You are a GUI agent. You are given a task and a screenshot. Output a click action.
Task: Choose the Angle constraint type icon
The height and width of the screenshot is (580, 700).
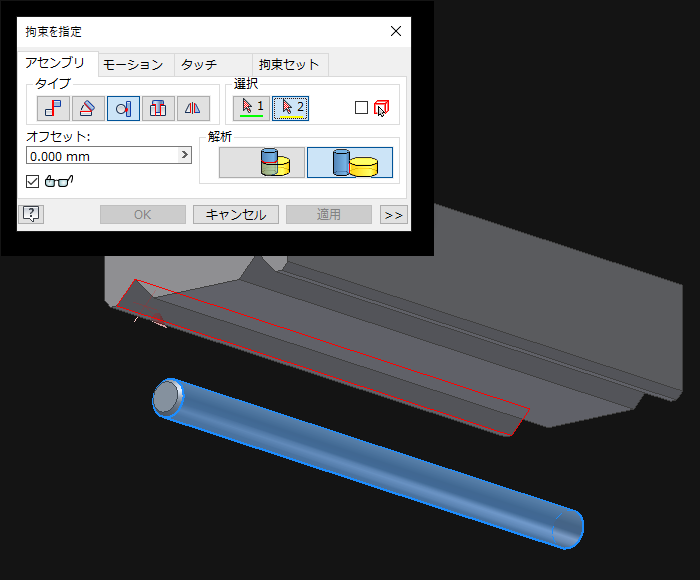click(x=88, y=108)
